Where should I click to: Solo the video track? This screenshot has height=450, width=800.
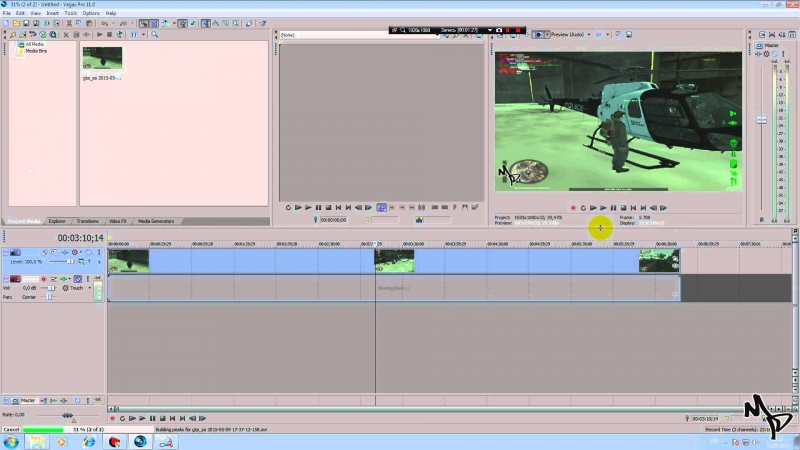pos(99,252)
